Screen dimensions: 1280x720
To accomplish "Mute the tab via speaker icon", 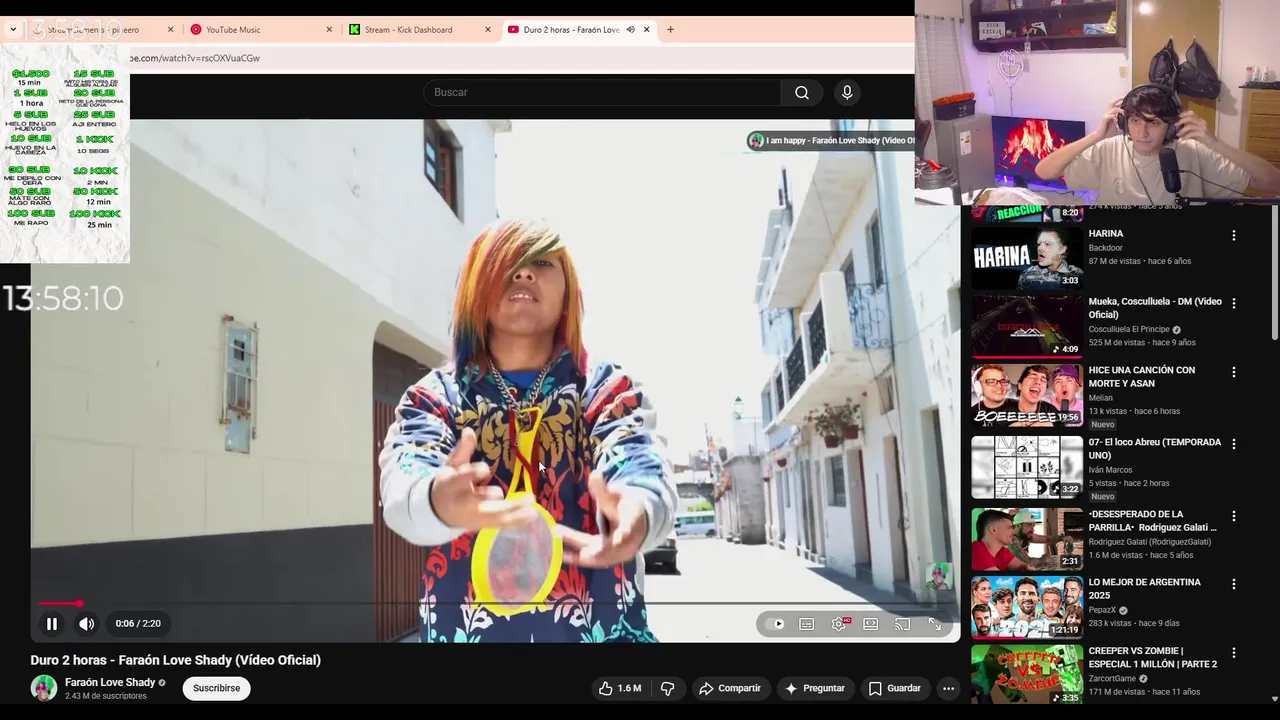I will pyautogui.click(x=630, y=30).
